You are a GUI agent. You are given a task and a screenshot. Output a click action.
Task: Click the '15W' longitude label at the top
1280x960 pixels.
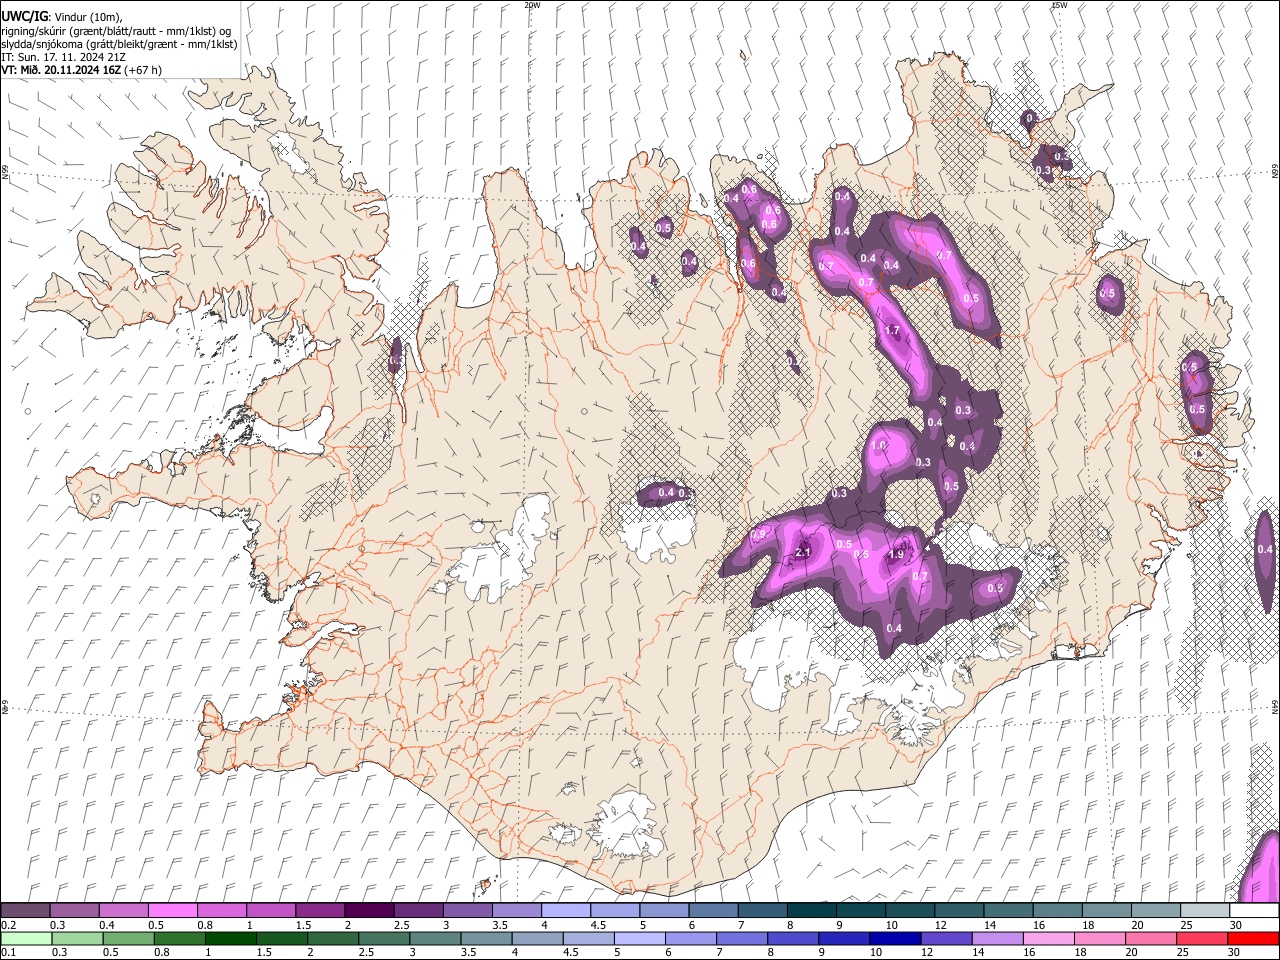coord(1059,5)
